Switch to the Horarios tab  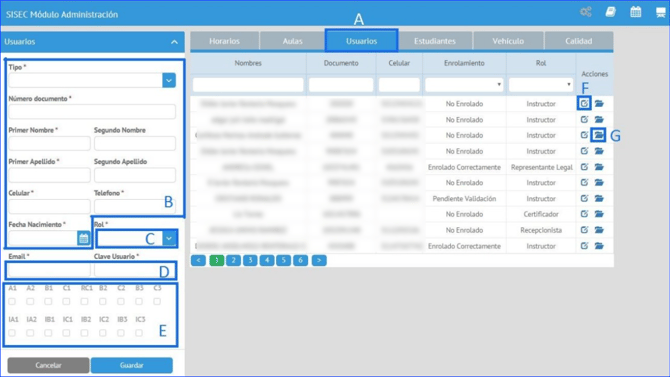tap(224, 41)
